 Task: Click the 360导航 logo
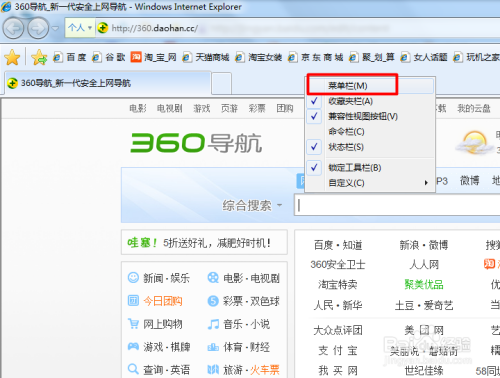click(196, 143)
